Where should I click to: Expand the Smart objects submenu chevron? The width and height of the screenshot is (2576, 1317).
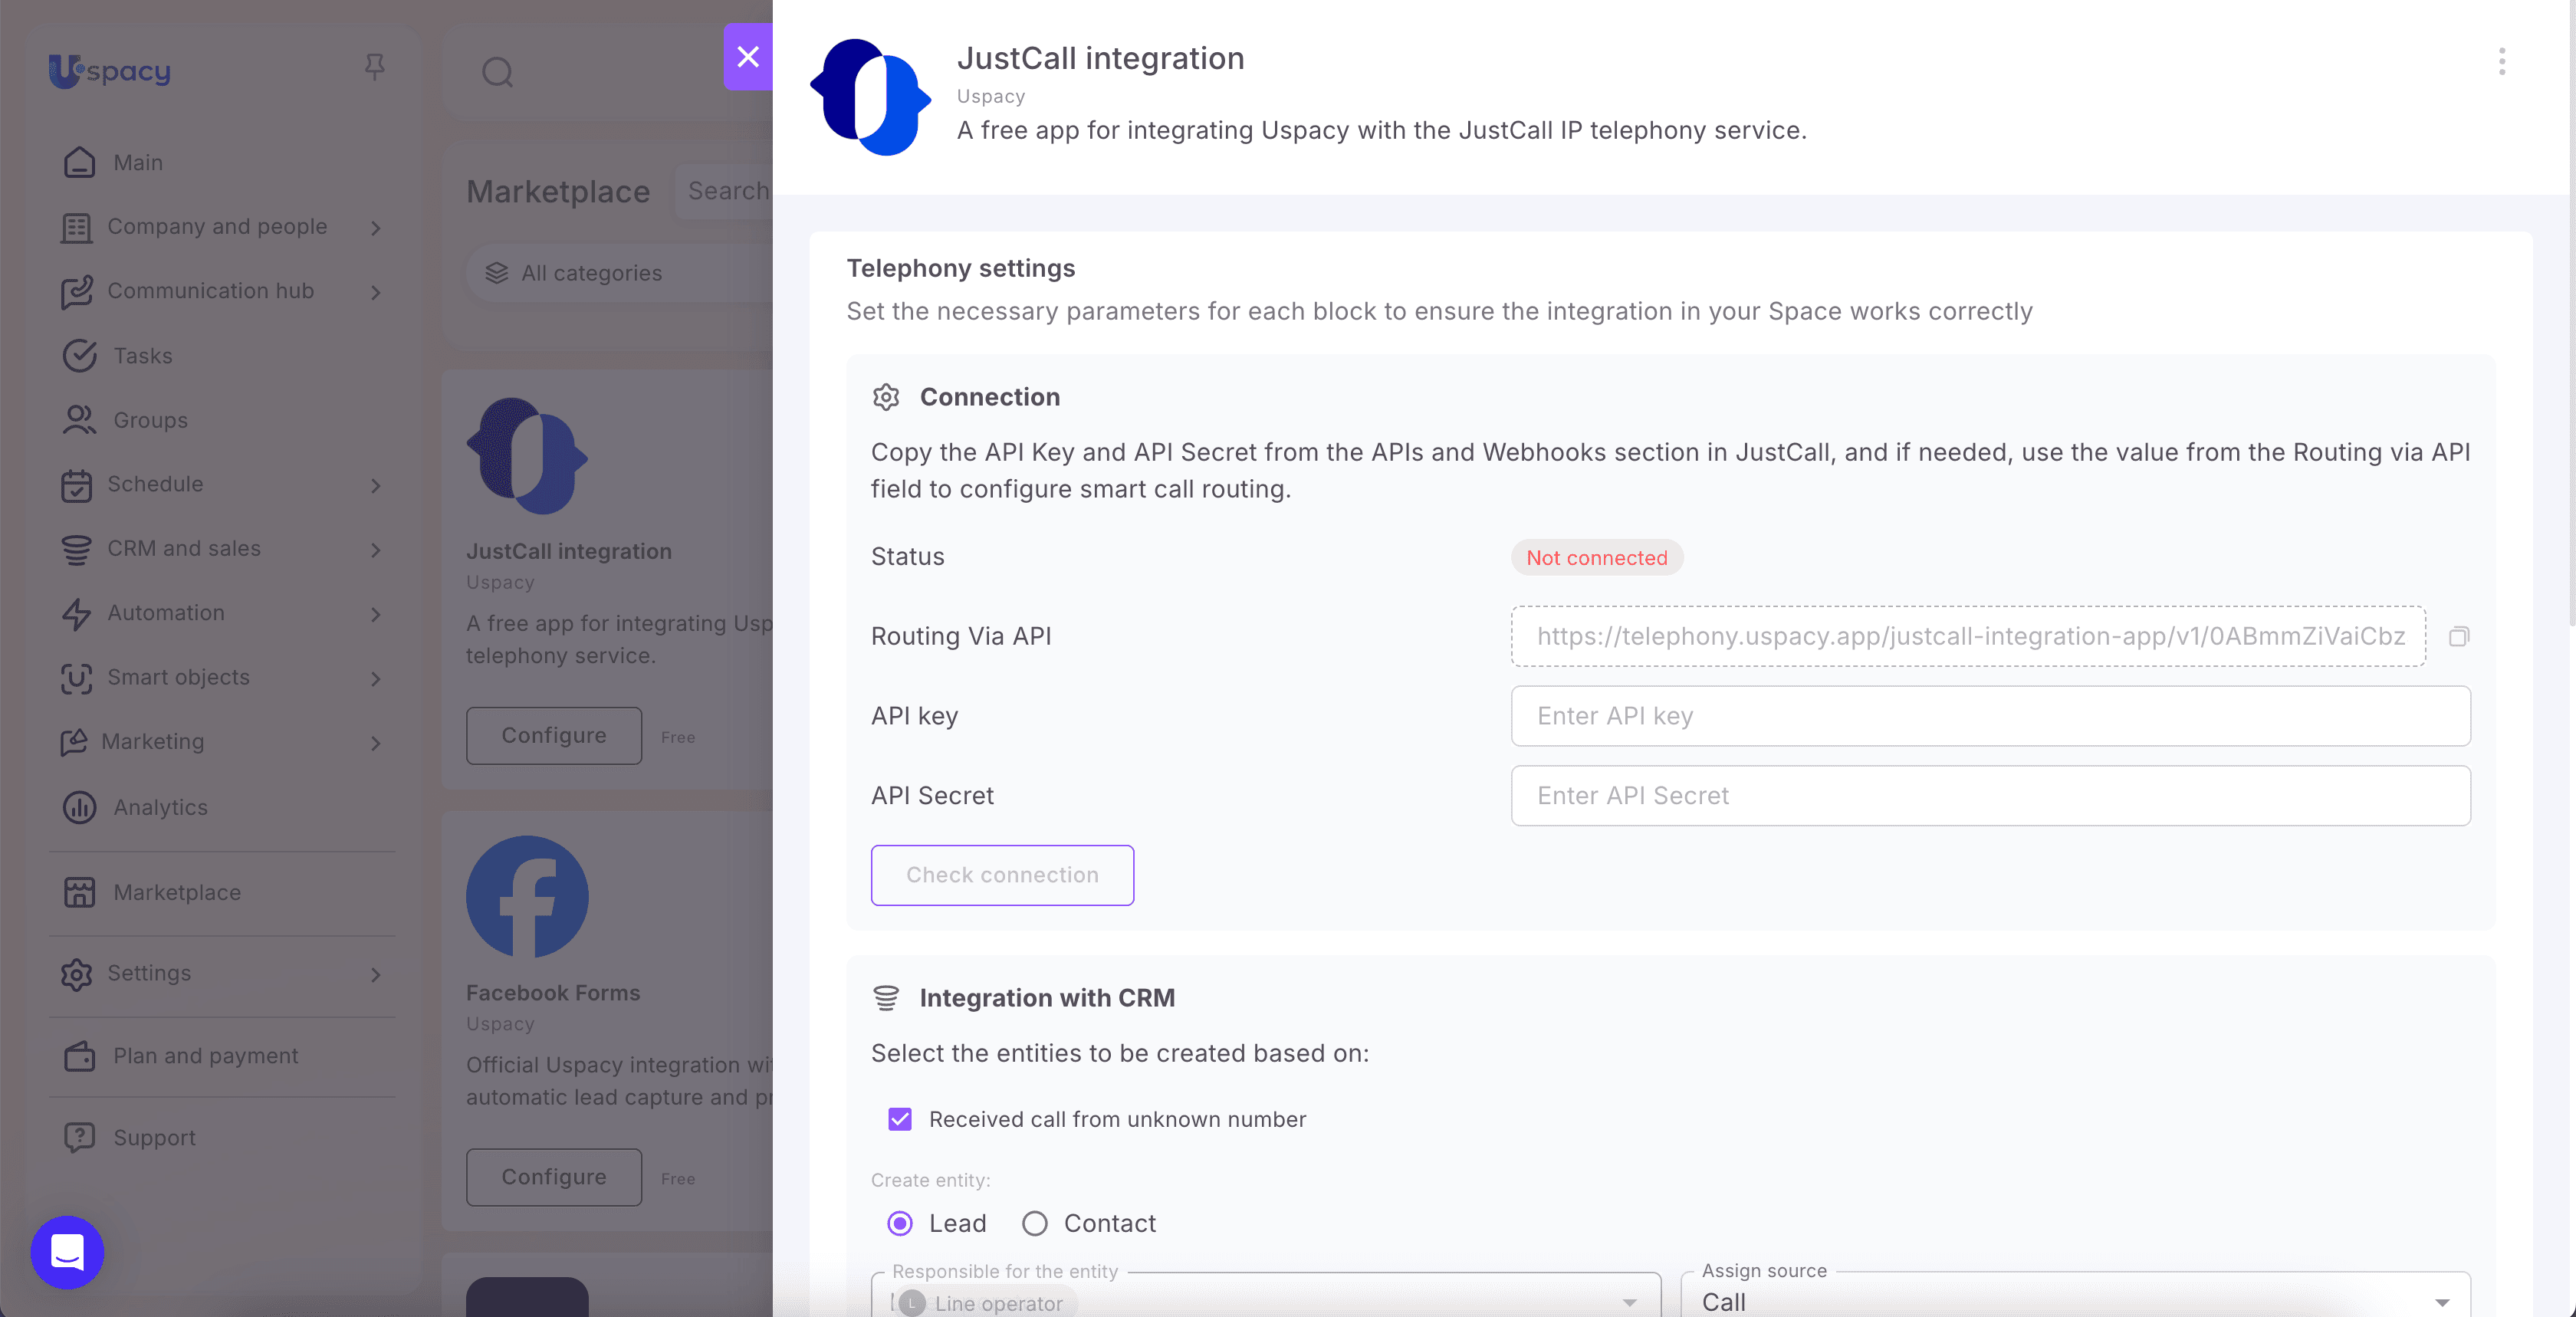(376, 679)
